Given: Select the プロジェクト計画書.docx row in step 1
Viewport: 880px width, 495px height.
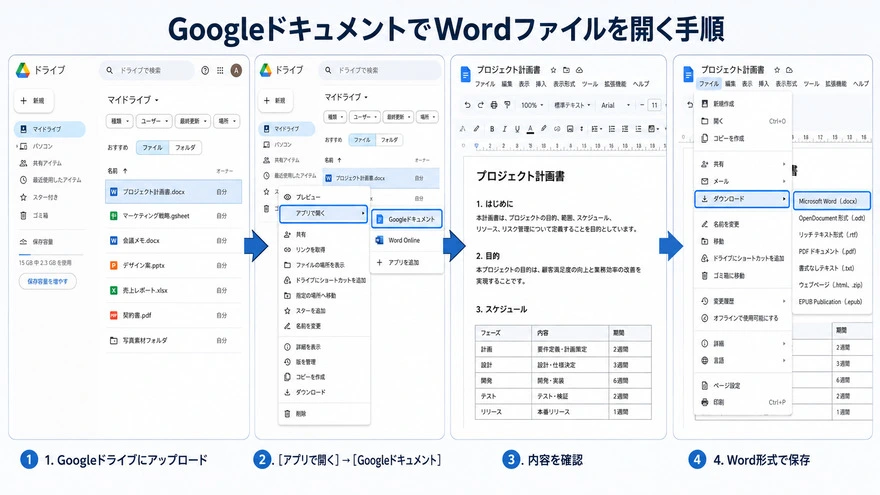Looking at the screenshot, I should pos(173,192).
